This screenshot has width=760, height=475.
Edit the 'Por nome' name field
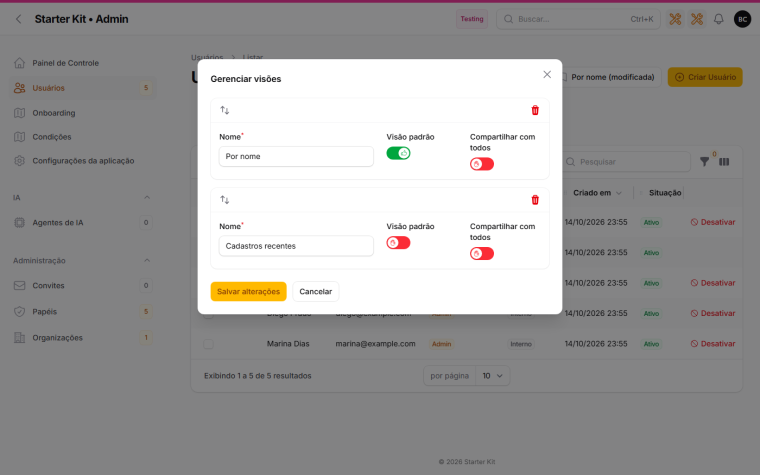pos(296,157)
